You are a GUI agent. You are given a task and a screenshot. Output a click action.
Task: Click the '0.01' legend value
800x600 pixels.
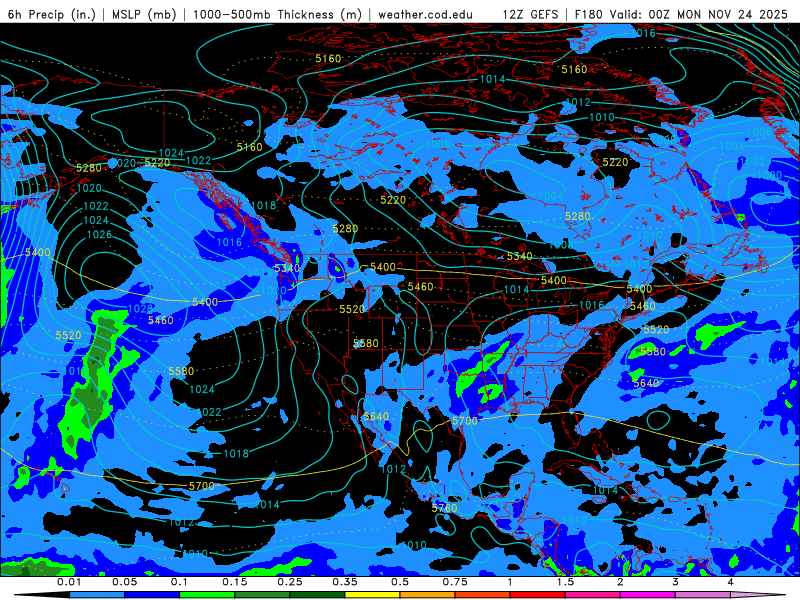pyautogui.click(x=69, y=582)
